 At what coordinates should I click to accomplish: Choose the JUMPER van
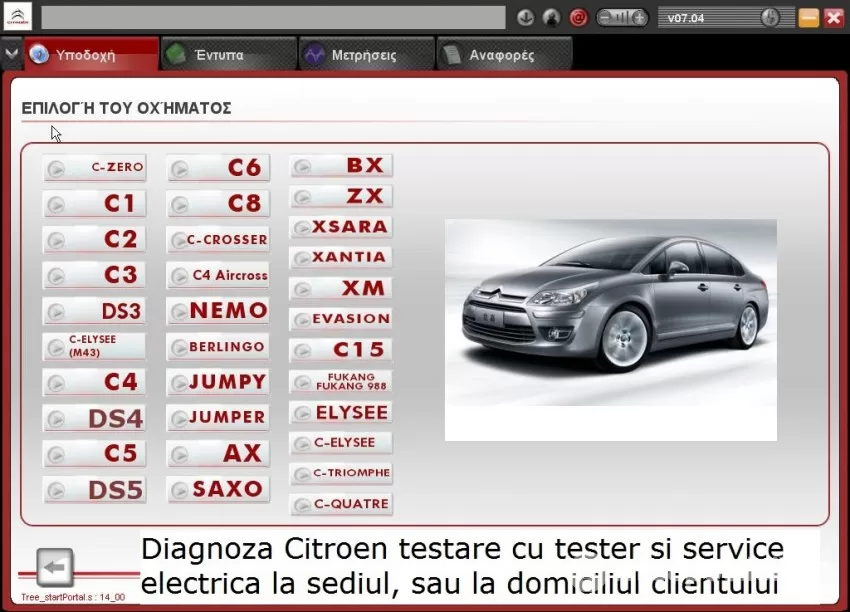click(x=218, y=418)
